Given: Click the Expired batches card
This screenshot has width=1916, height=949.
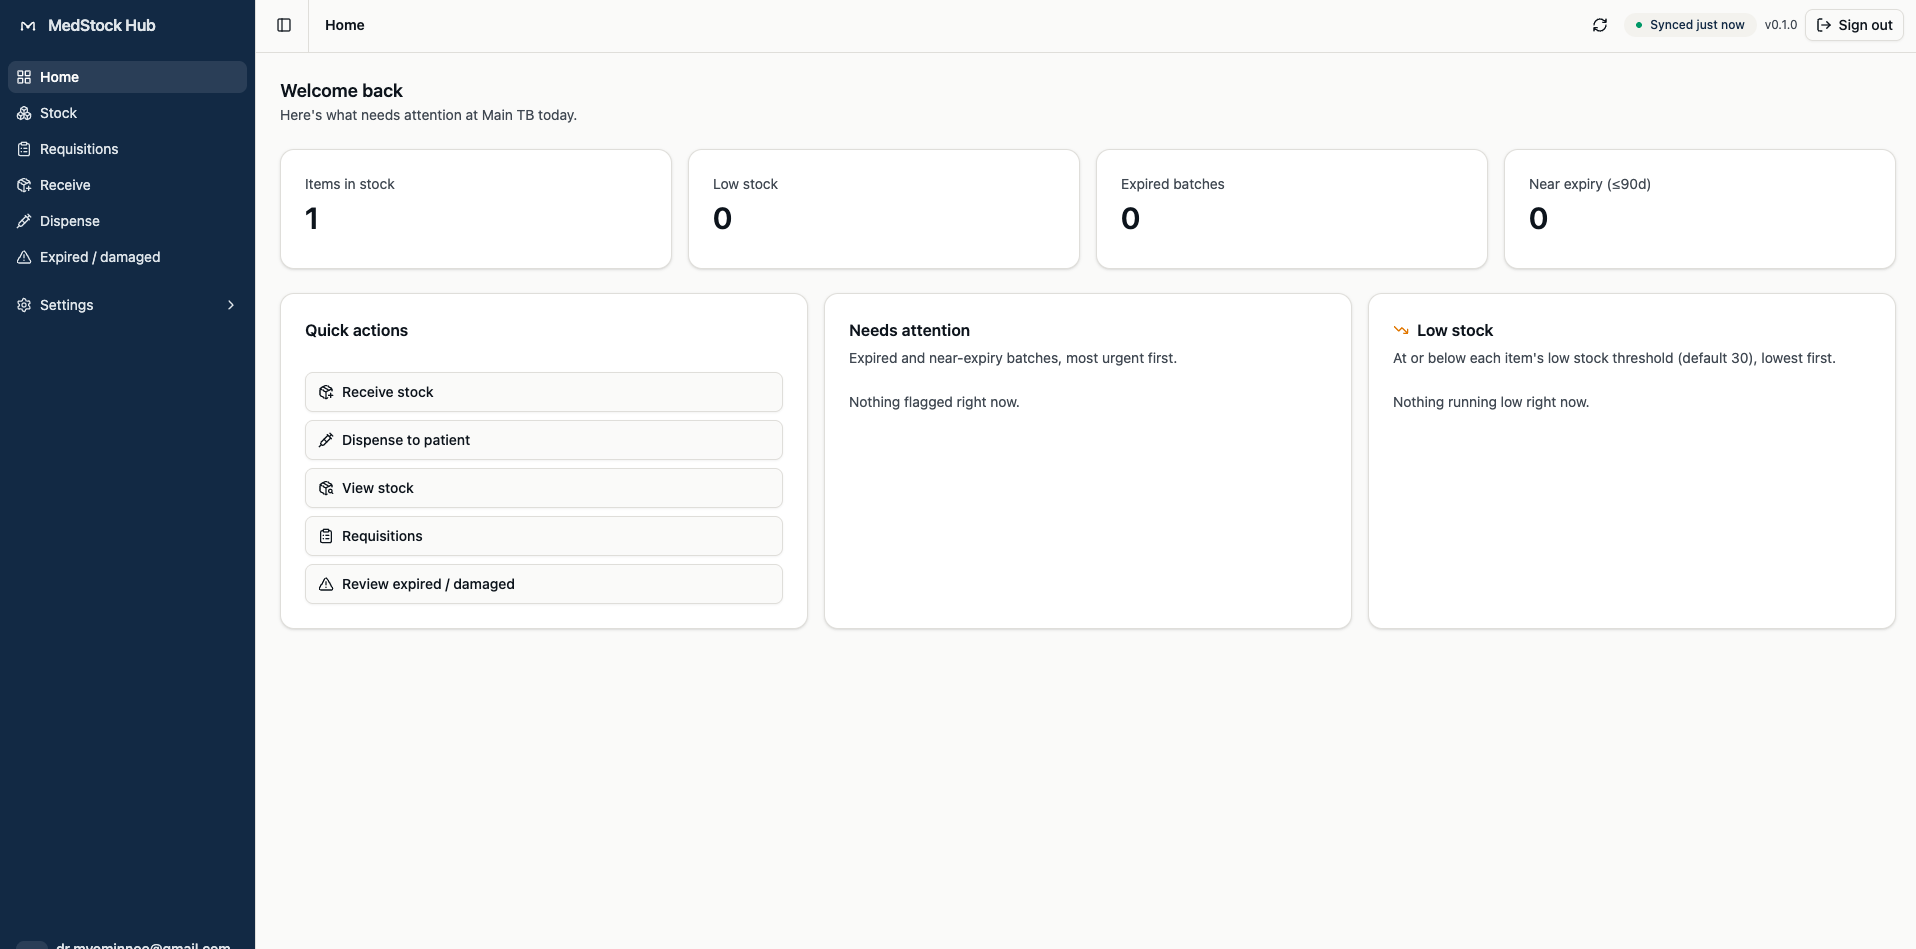Looking at the screenshot, I should click(x=1292, y=209).
